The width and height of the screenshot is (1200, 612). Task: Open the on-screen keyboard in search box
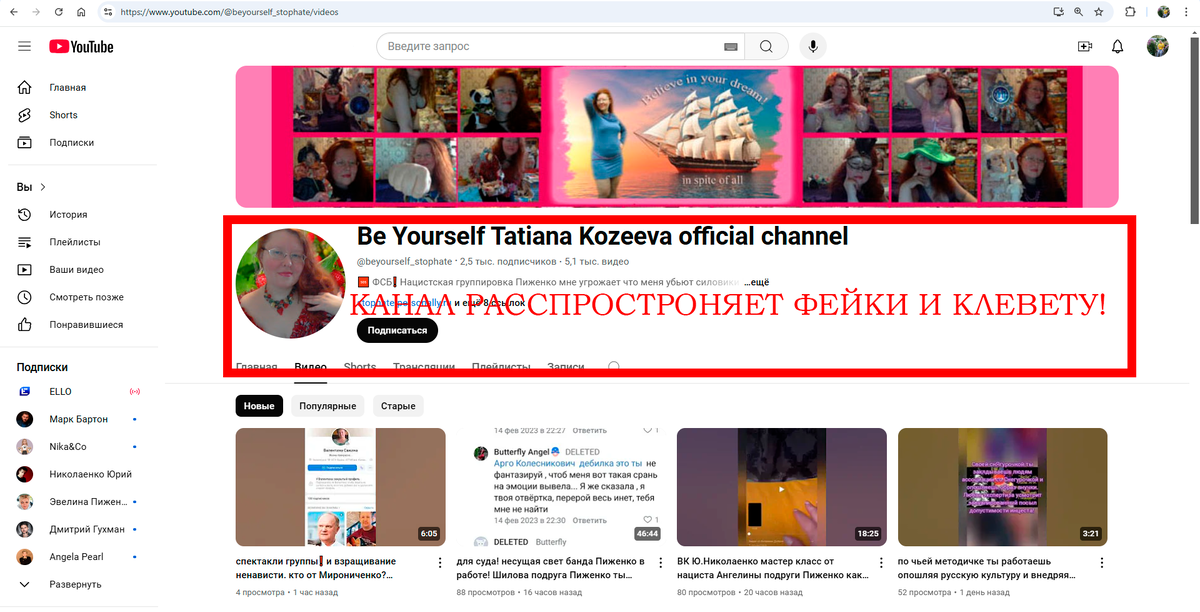[x=730, y=47]
